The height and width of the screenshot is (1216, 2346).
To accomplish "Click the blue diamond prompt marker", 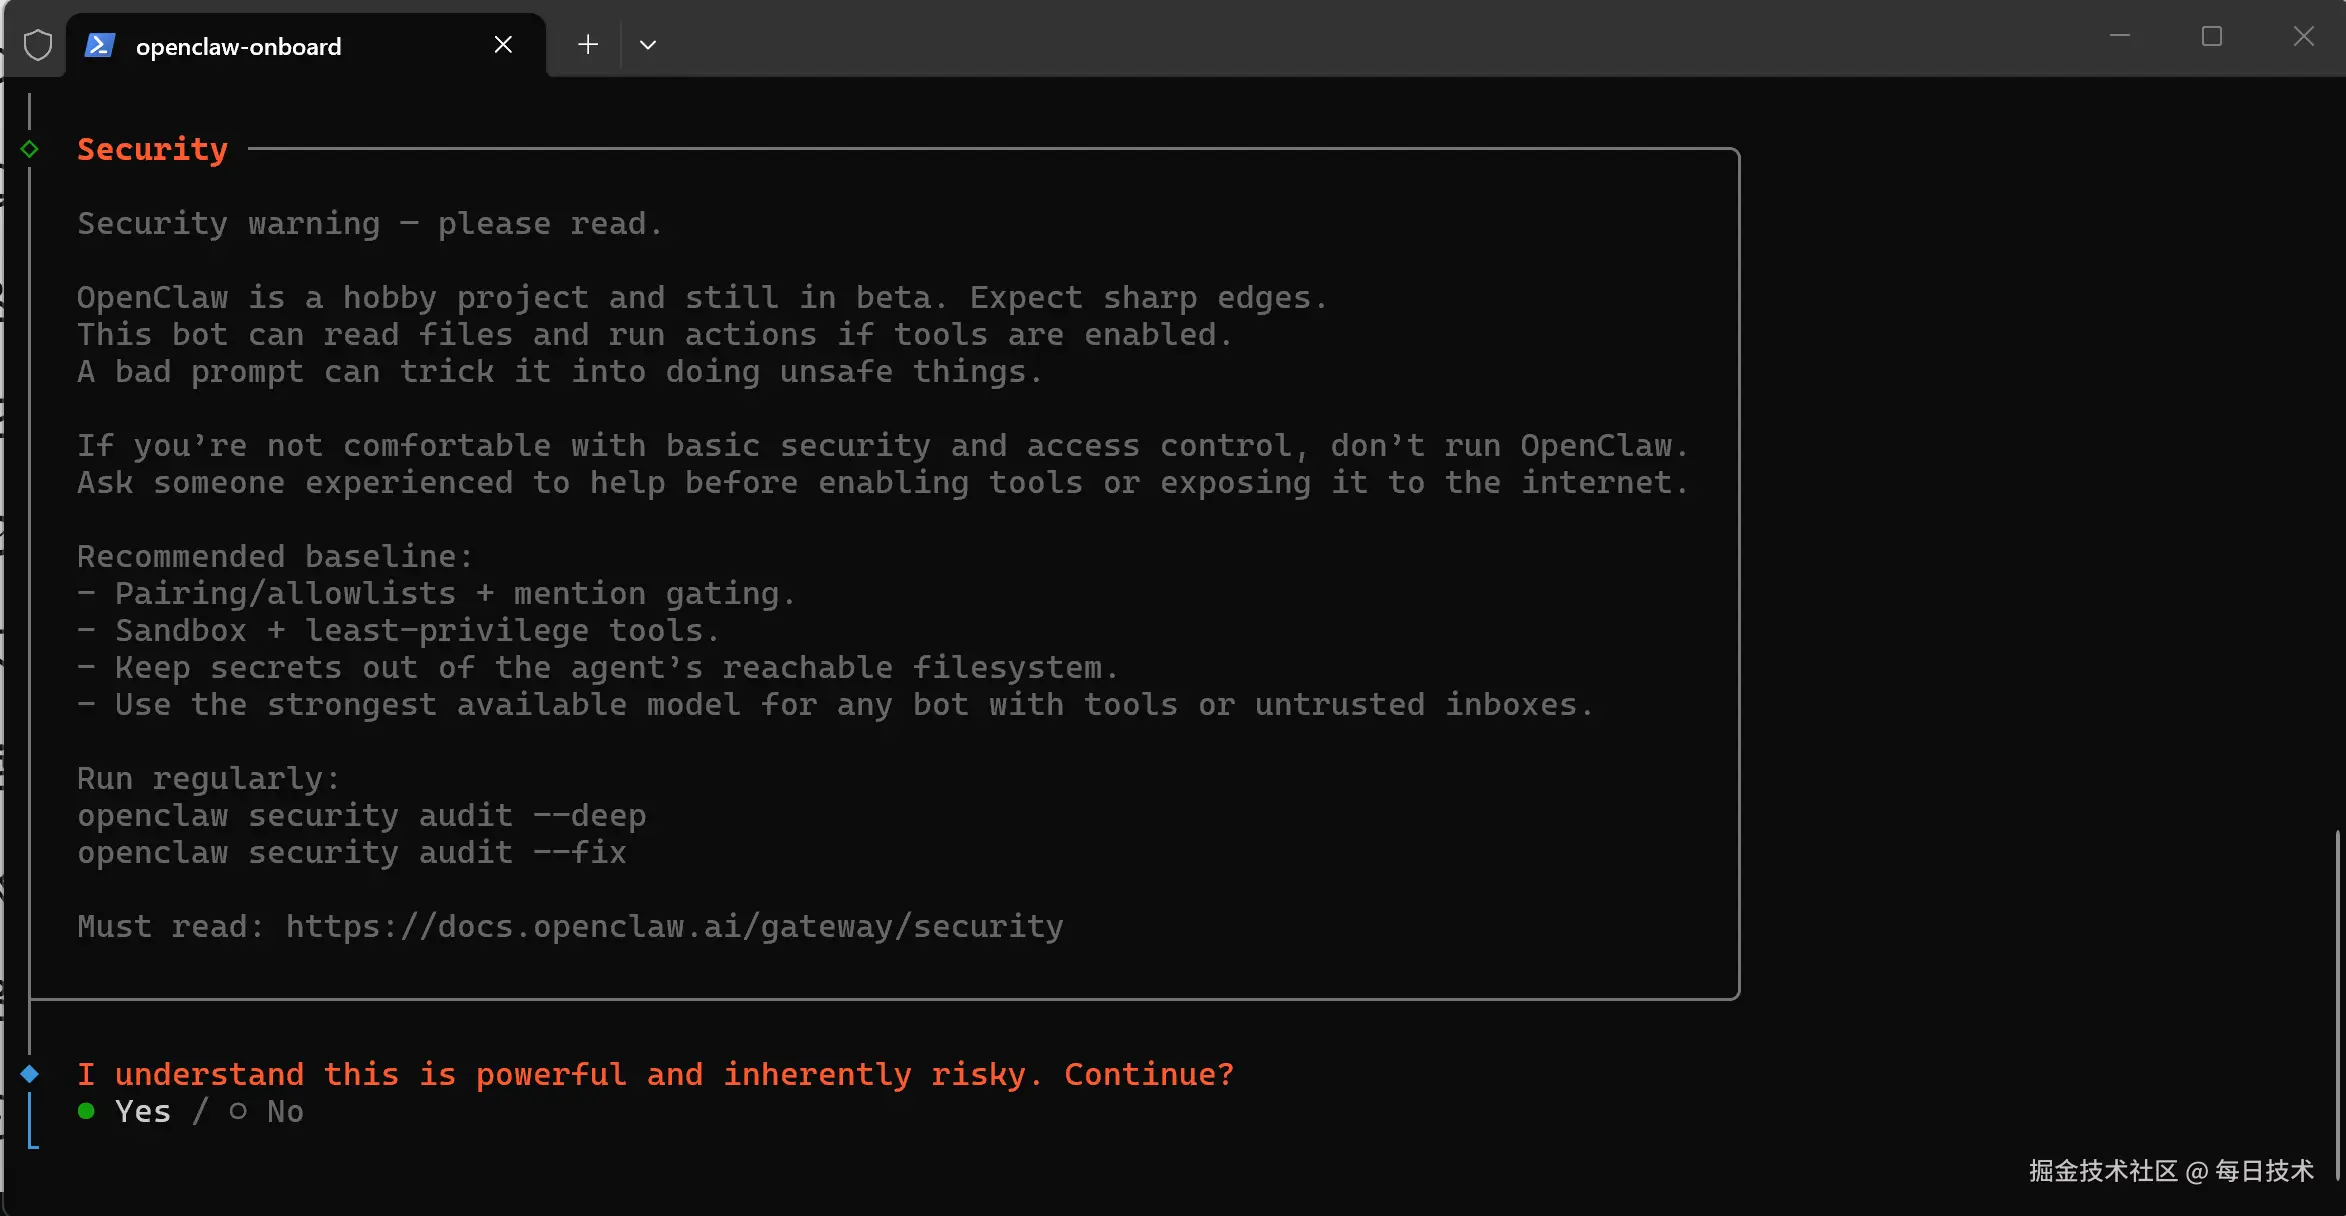I will coord(30,1074).
